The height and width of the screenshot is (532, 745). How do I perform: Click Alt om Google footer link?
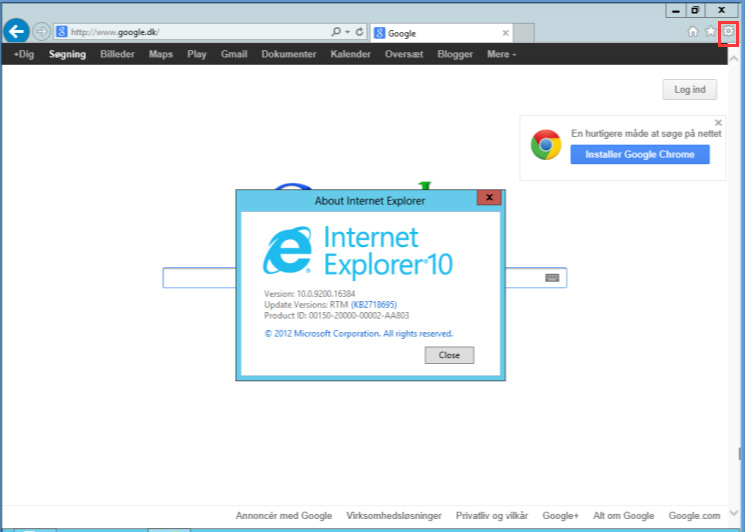coord(623,516)
